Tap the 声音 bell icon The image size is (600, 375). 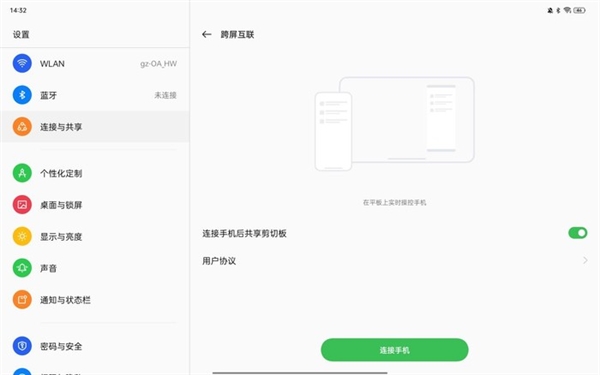pyautogui.click(x=22, y=268)
